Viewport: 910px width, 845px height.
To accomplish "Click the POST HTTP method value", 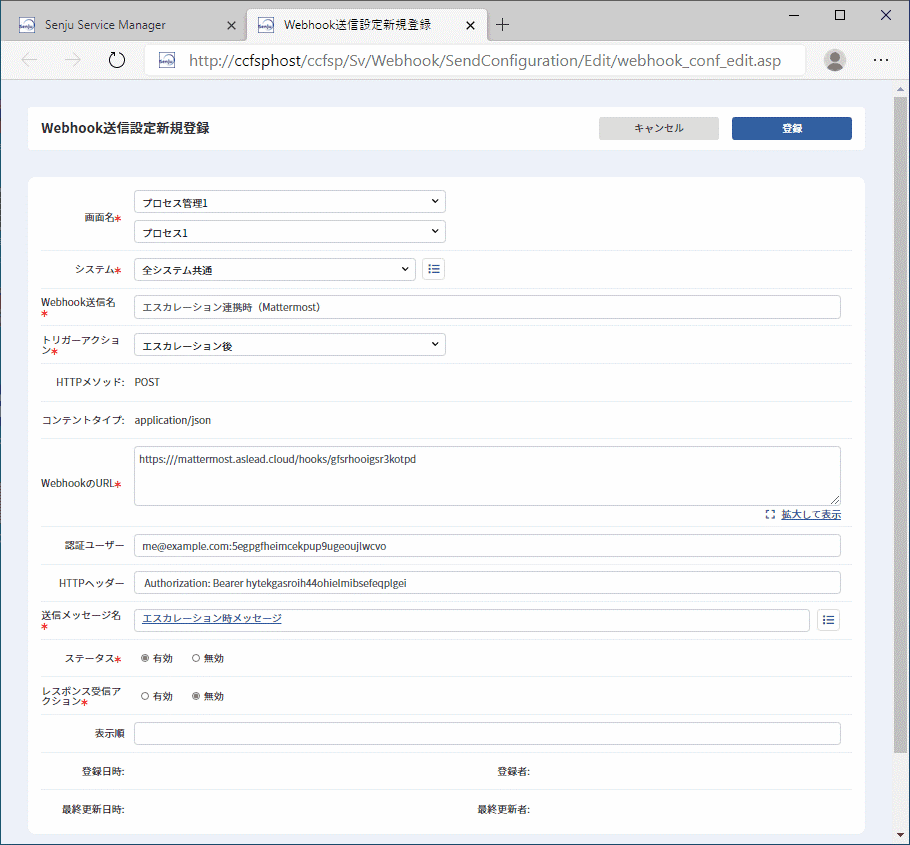I will click(147, 382).
